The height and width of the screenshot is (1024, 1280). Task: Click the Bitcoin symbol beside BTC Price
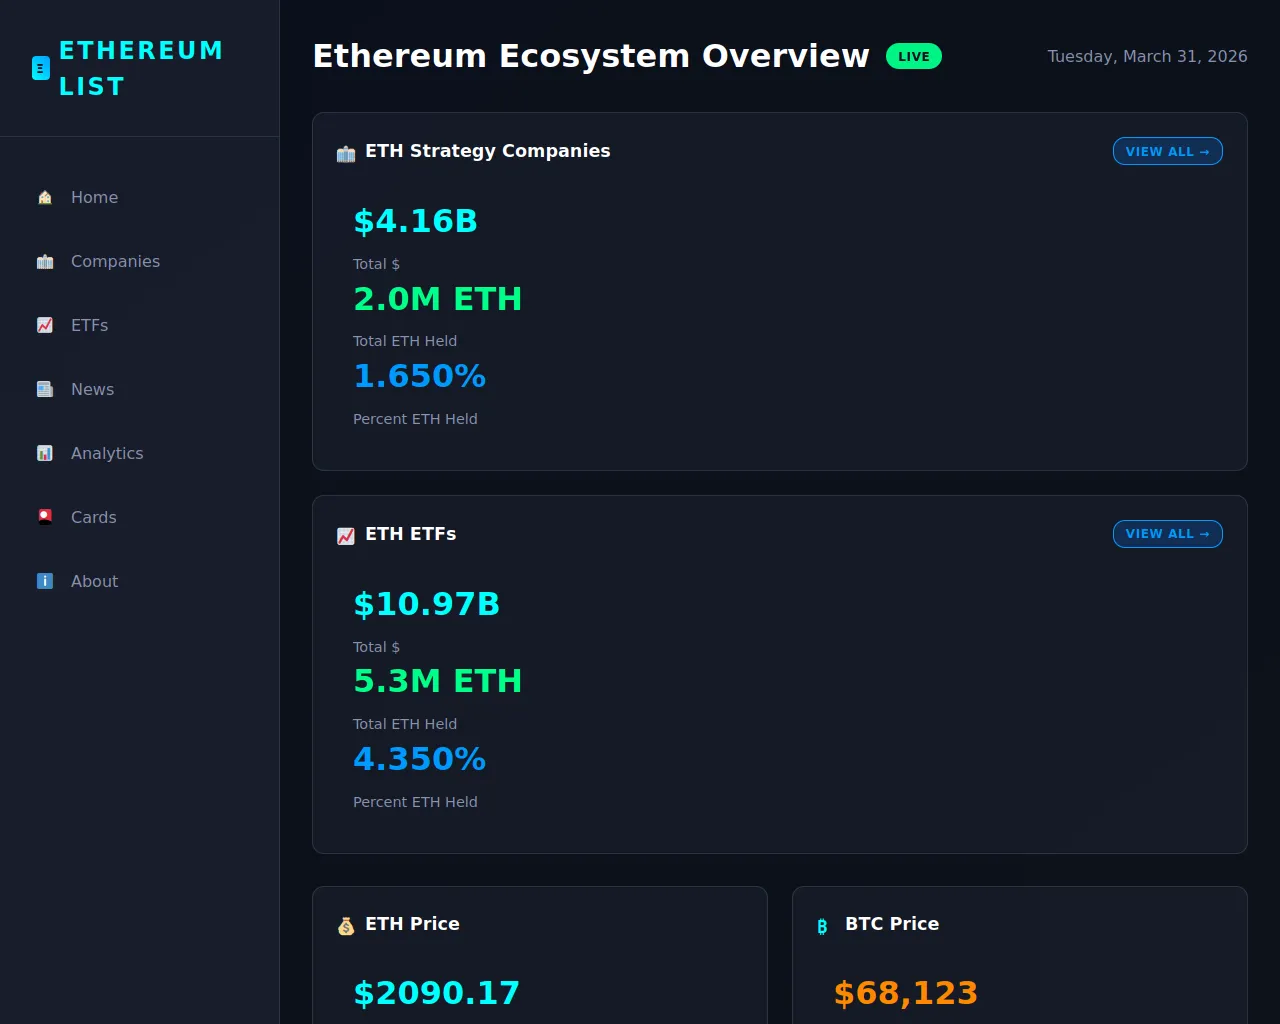pyautogui.click(x=822, y=926)
